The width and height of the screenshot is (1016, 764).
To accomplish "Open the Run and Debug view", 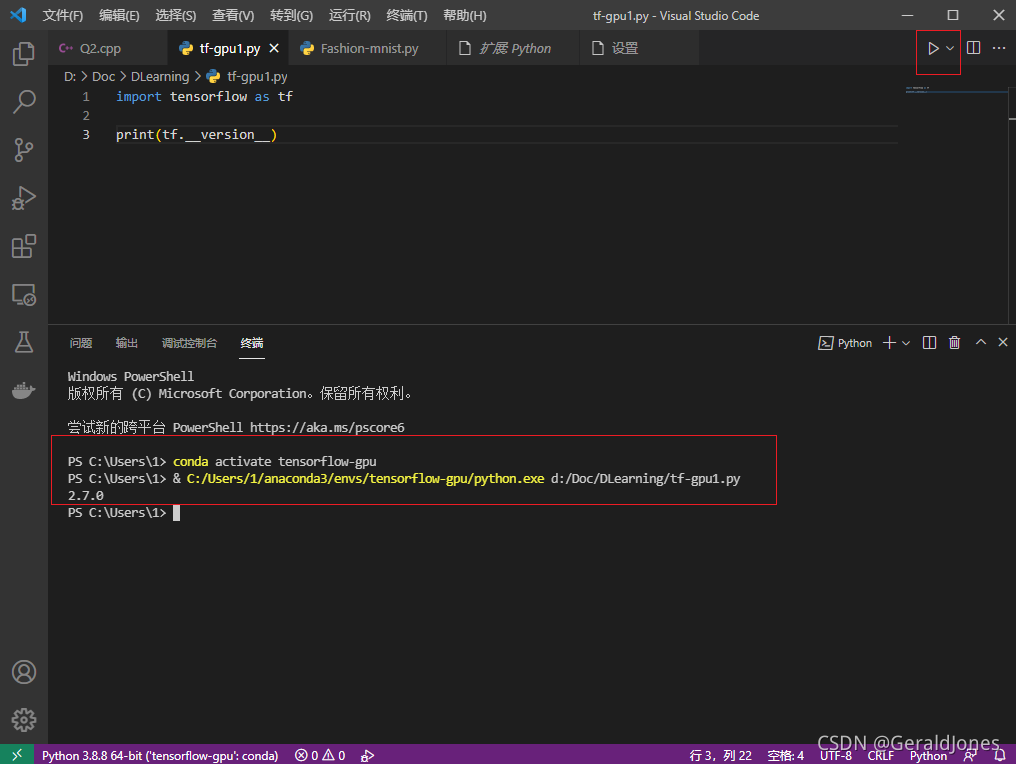I will coord(24,198).
